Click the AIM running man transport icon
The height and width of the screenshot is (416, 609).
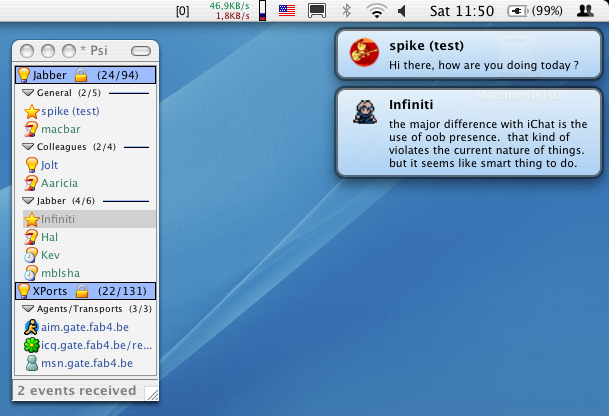click(31, 327)
